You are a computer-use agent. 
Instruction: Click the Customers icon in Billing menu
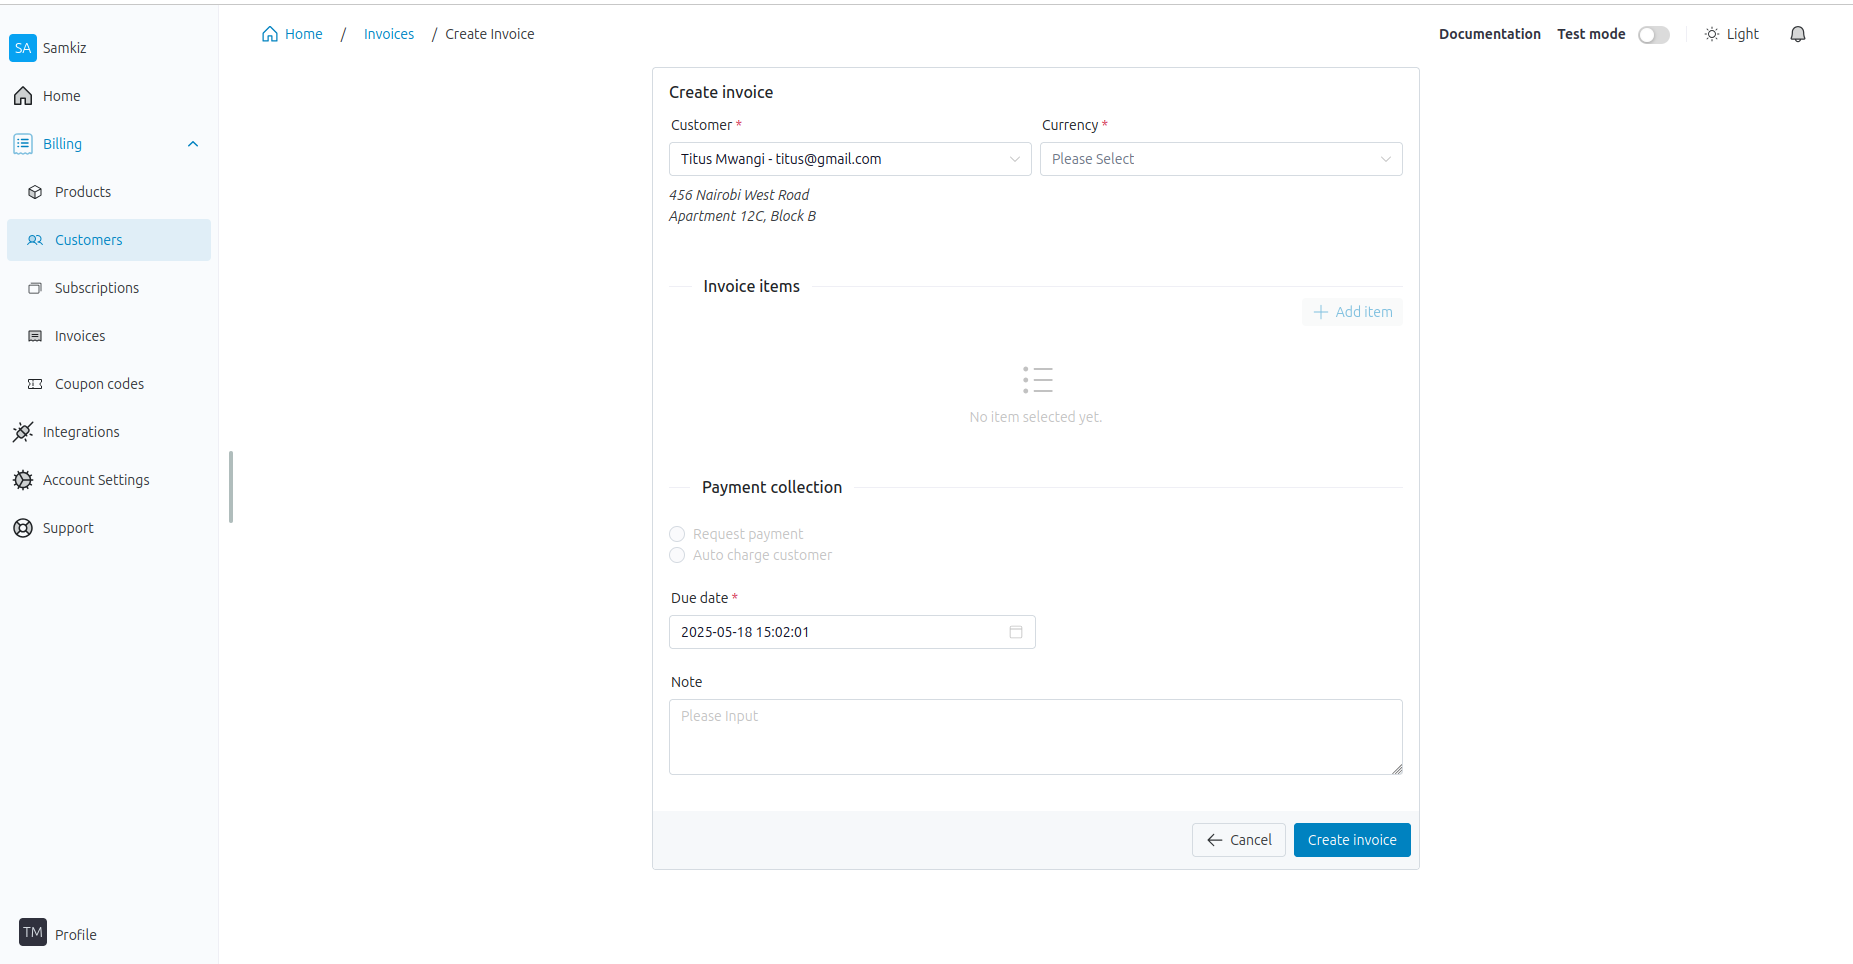click(34, 240)
